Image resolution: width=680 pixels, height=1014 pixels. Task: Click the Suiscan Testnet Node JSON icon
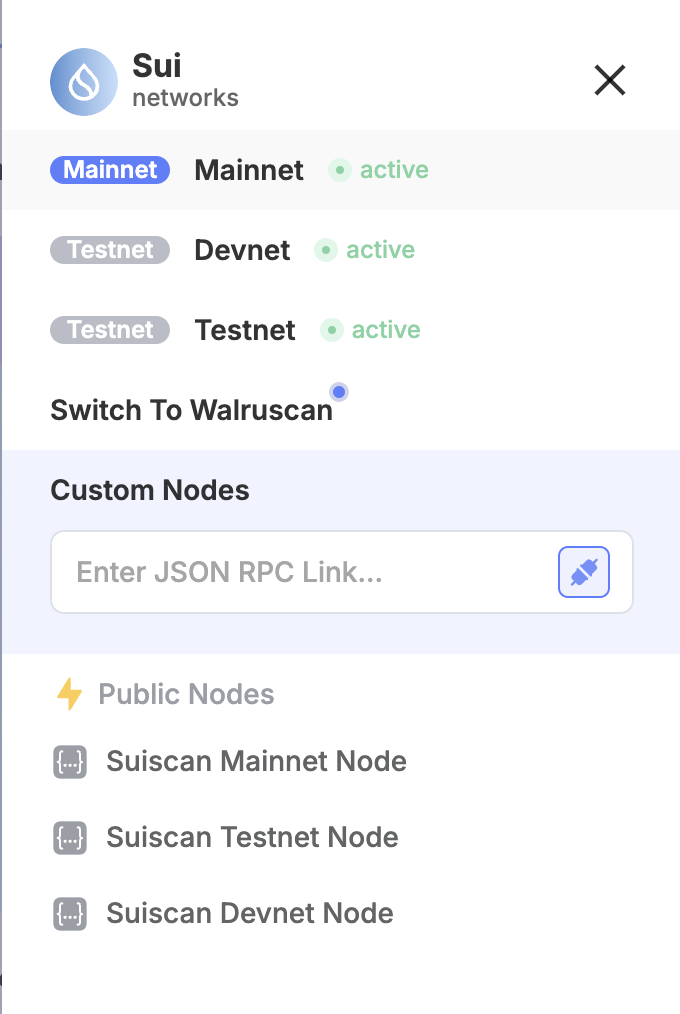[x=70, y=837]
